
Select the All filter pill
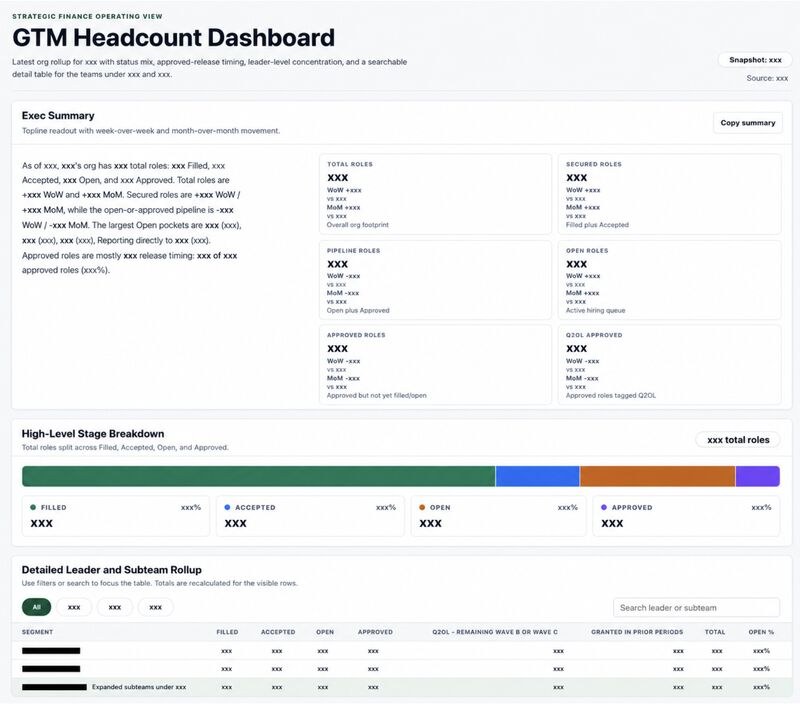pos(37,607)
